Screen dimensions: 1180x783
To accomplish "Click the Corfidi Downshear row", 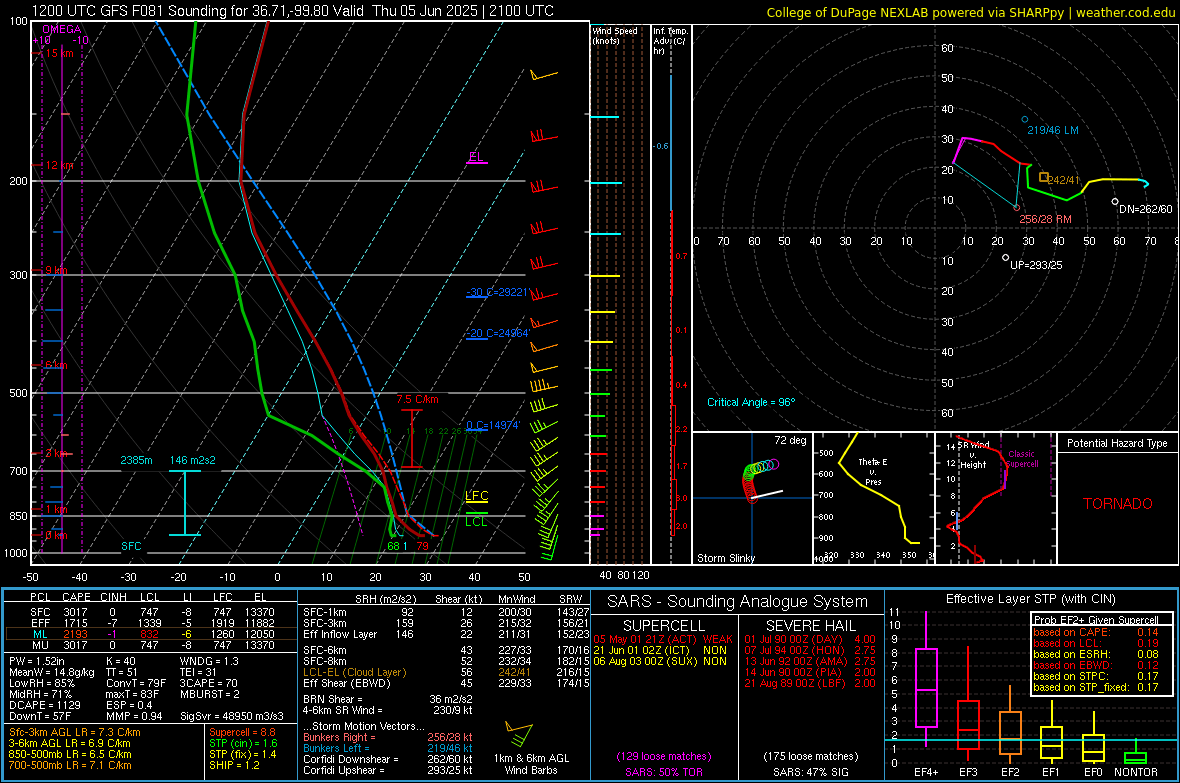I will pyautogui.click(x=388, y=759).
